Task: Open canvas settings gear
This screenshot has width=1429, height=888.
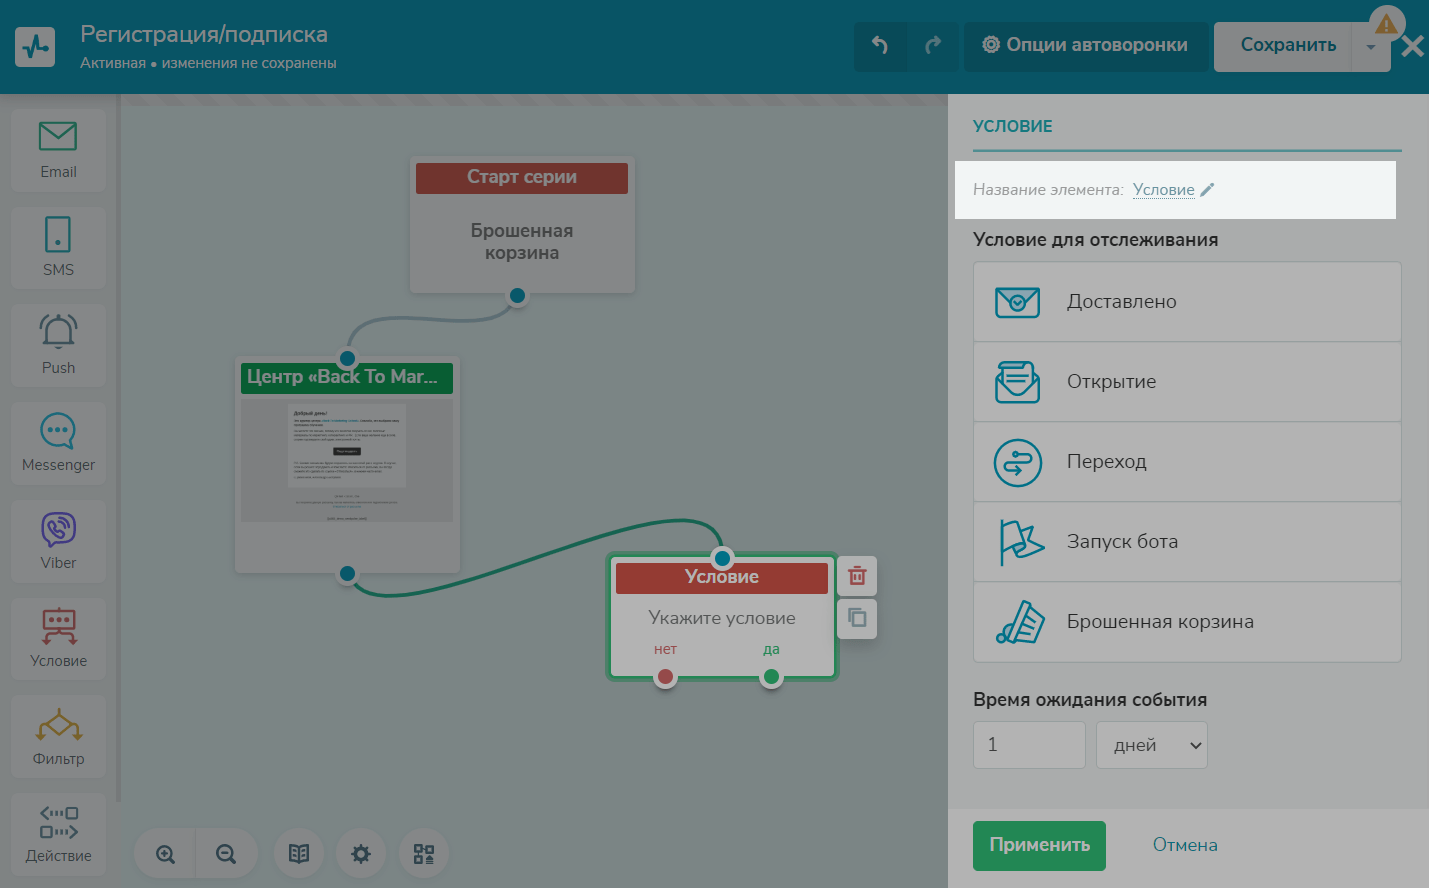Action: (361, 854)
